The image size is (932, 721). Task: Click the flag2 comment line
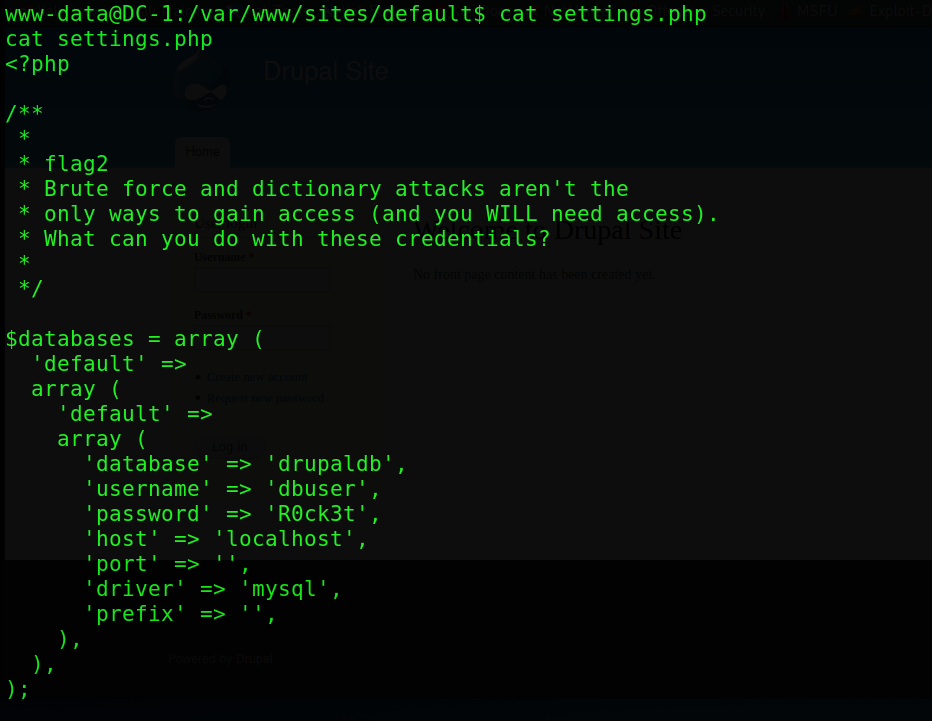click(x=76, y=164)
